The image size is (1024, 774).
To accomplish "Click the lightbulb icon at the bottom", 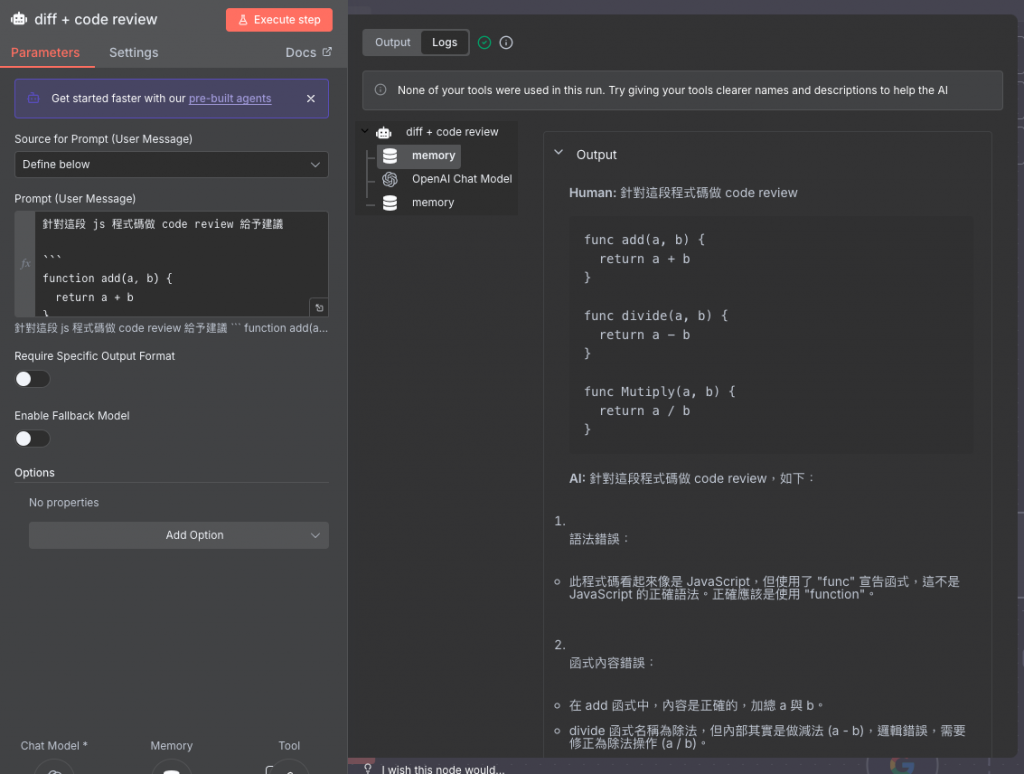I will [x=368, y=769].
